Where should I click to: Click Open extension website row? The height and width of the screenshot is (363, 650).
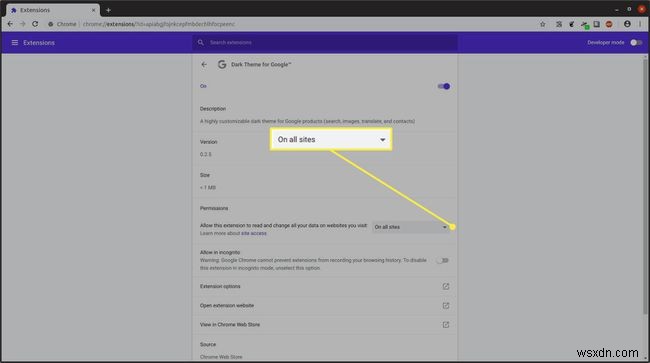coord(325,305)
